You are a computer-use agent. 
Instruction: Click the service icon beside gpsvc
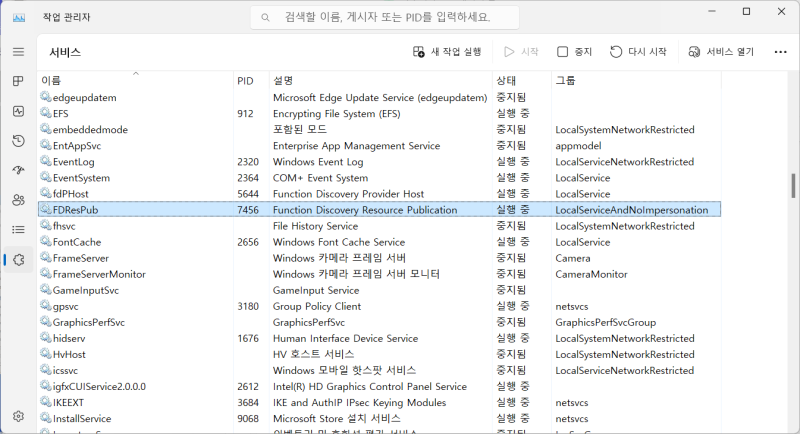(46, 305)
